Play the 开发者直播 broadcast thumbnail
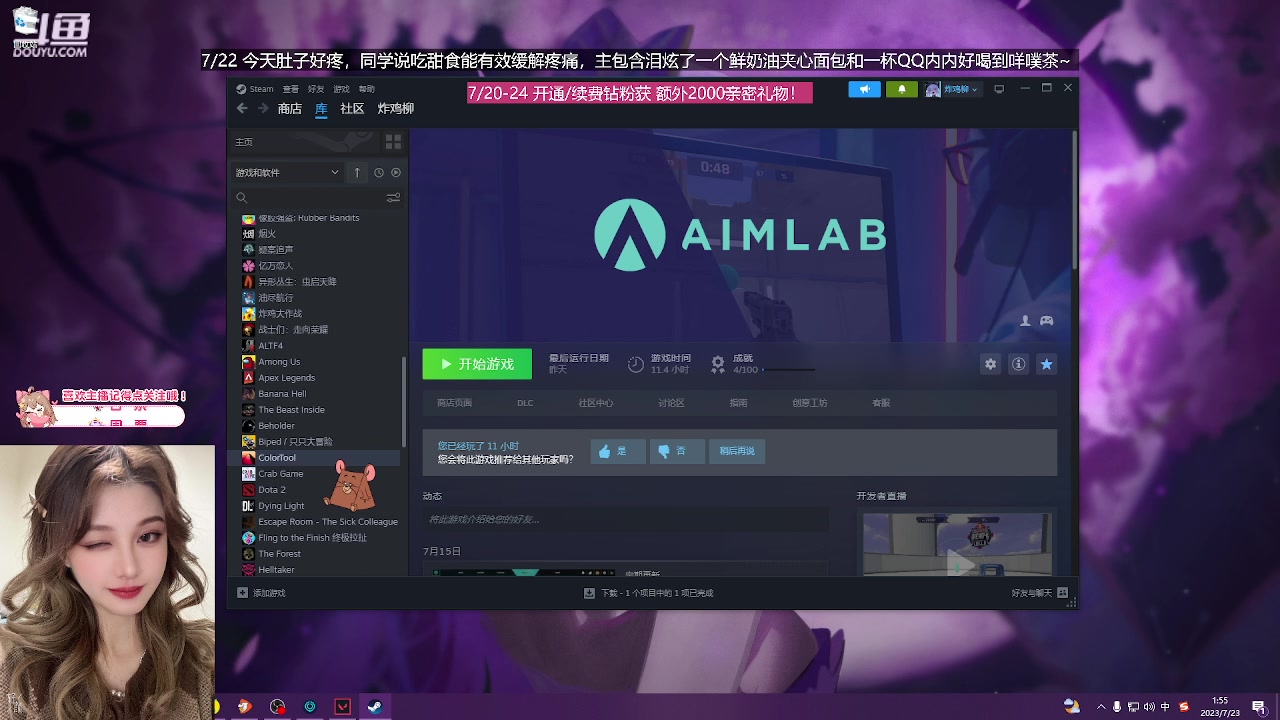1280x720 pixels. pos(957,544)
